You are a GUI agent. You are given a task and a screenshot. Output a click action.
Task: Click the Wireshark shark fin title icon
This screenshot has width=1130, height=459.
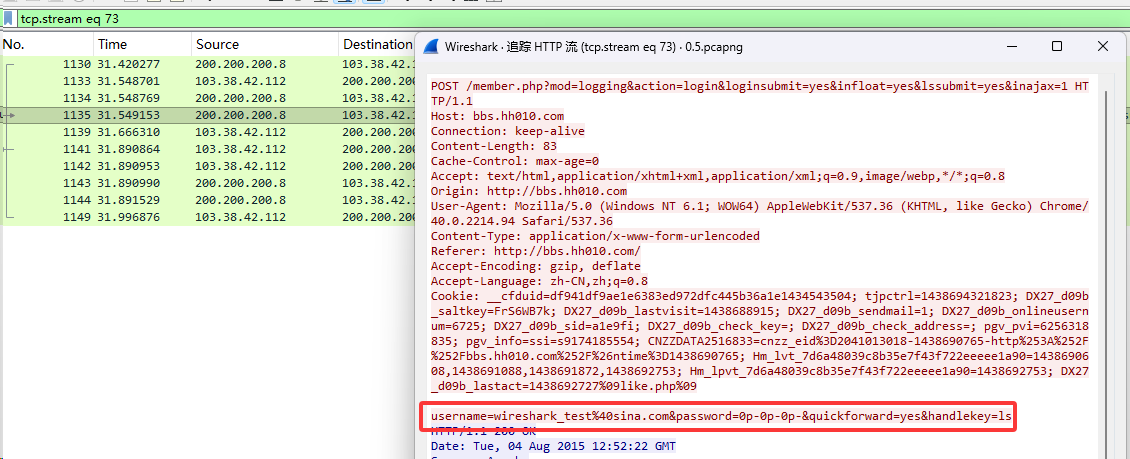tap(431, 47)
